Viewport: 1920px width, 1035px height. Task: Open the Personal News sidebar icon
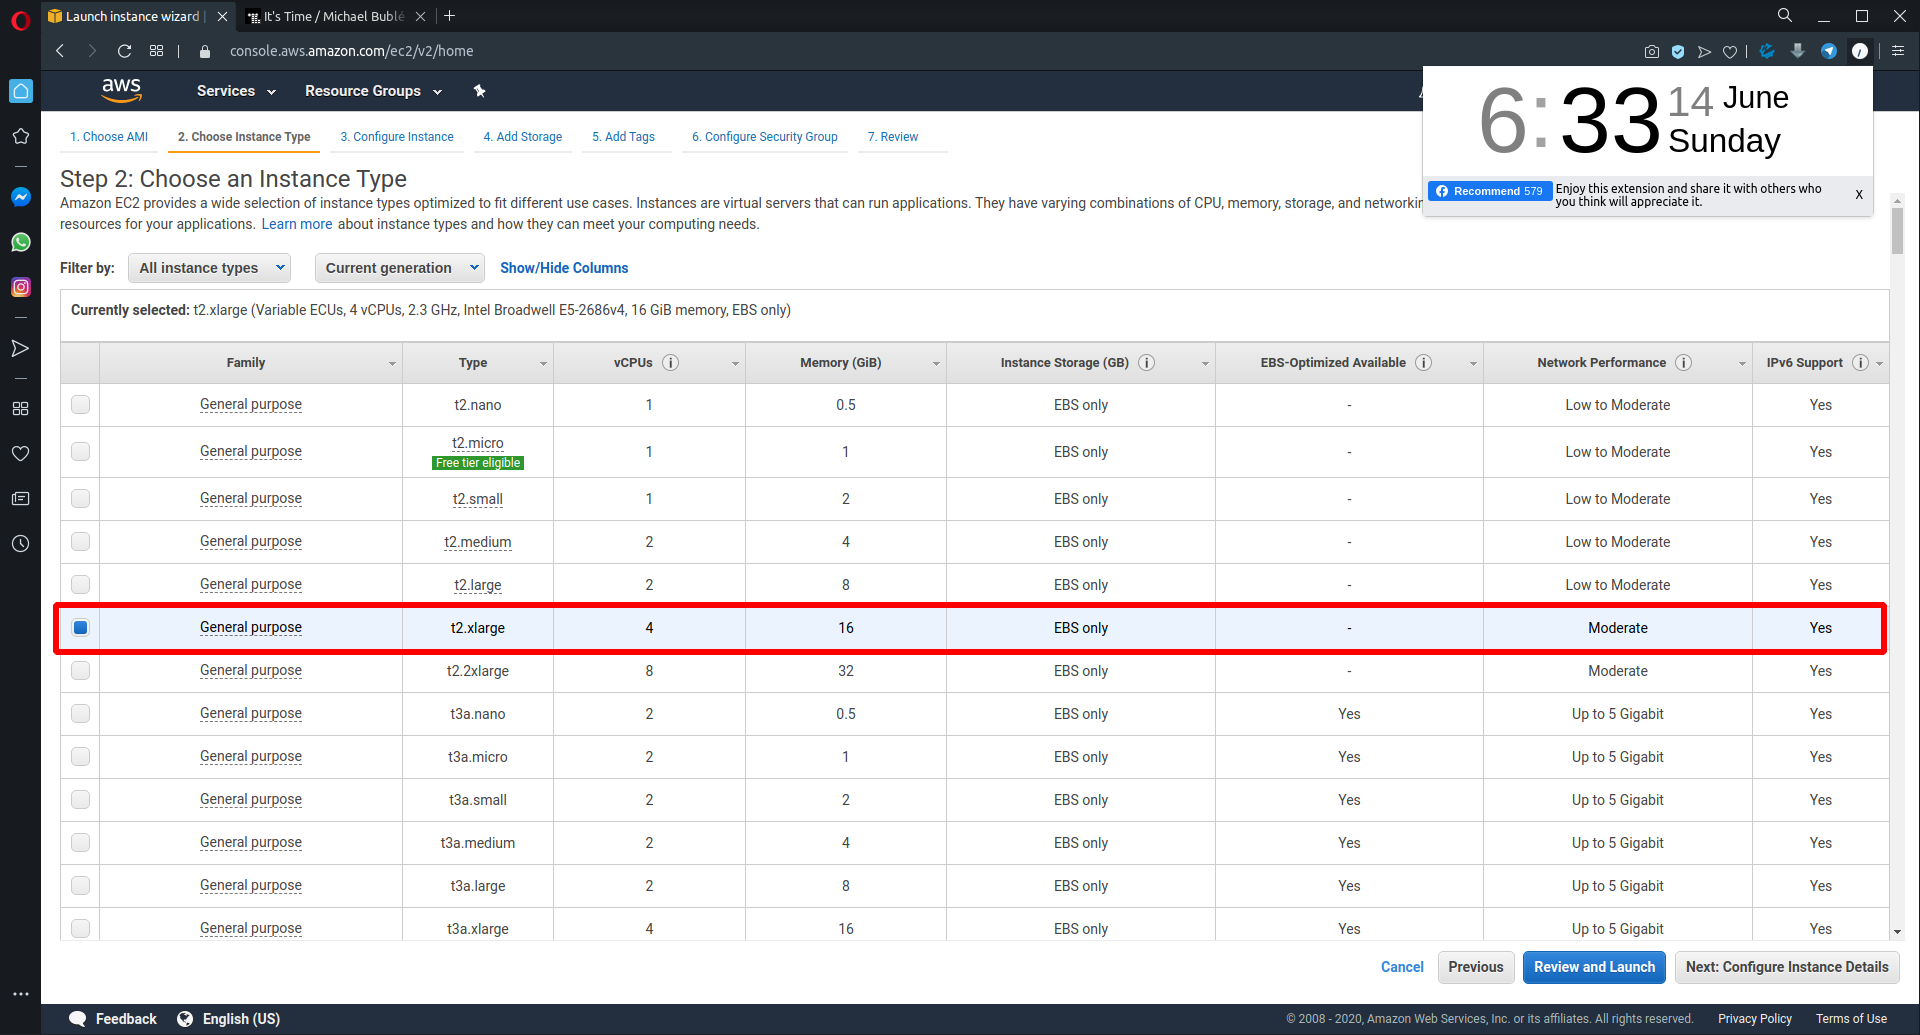[x=20, y=498]
